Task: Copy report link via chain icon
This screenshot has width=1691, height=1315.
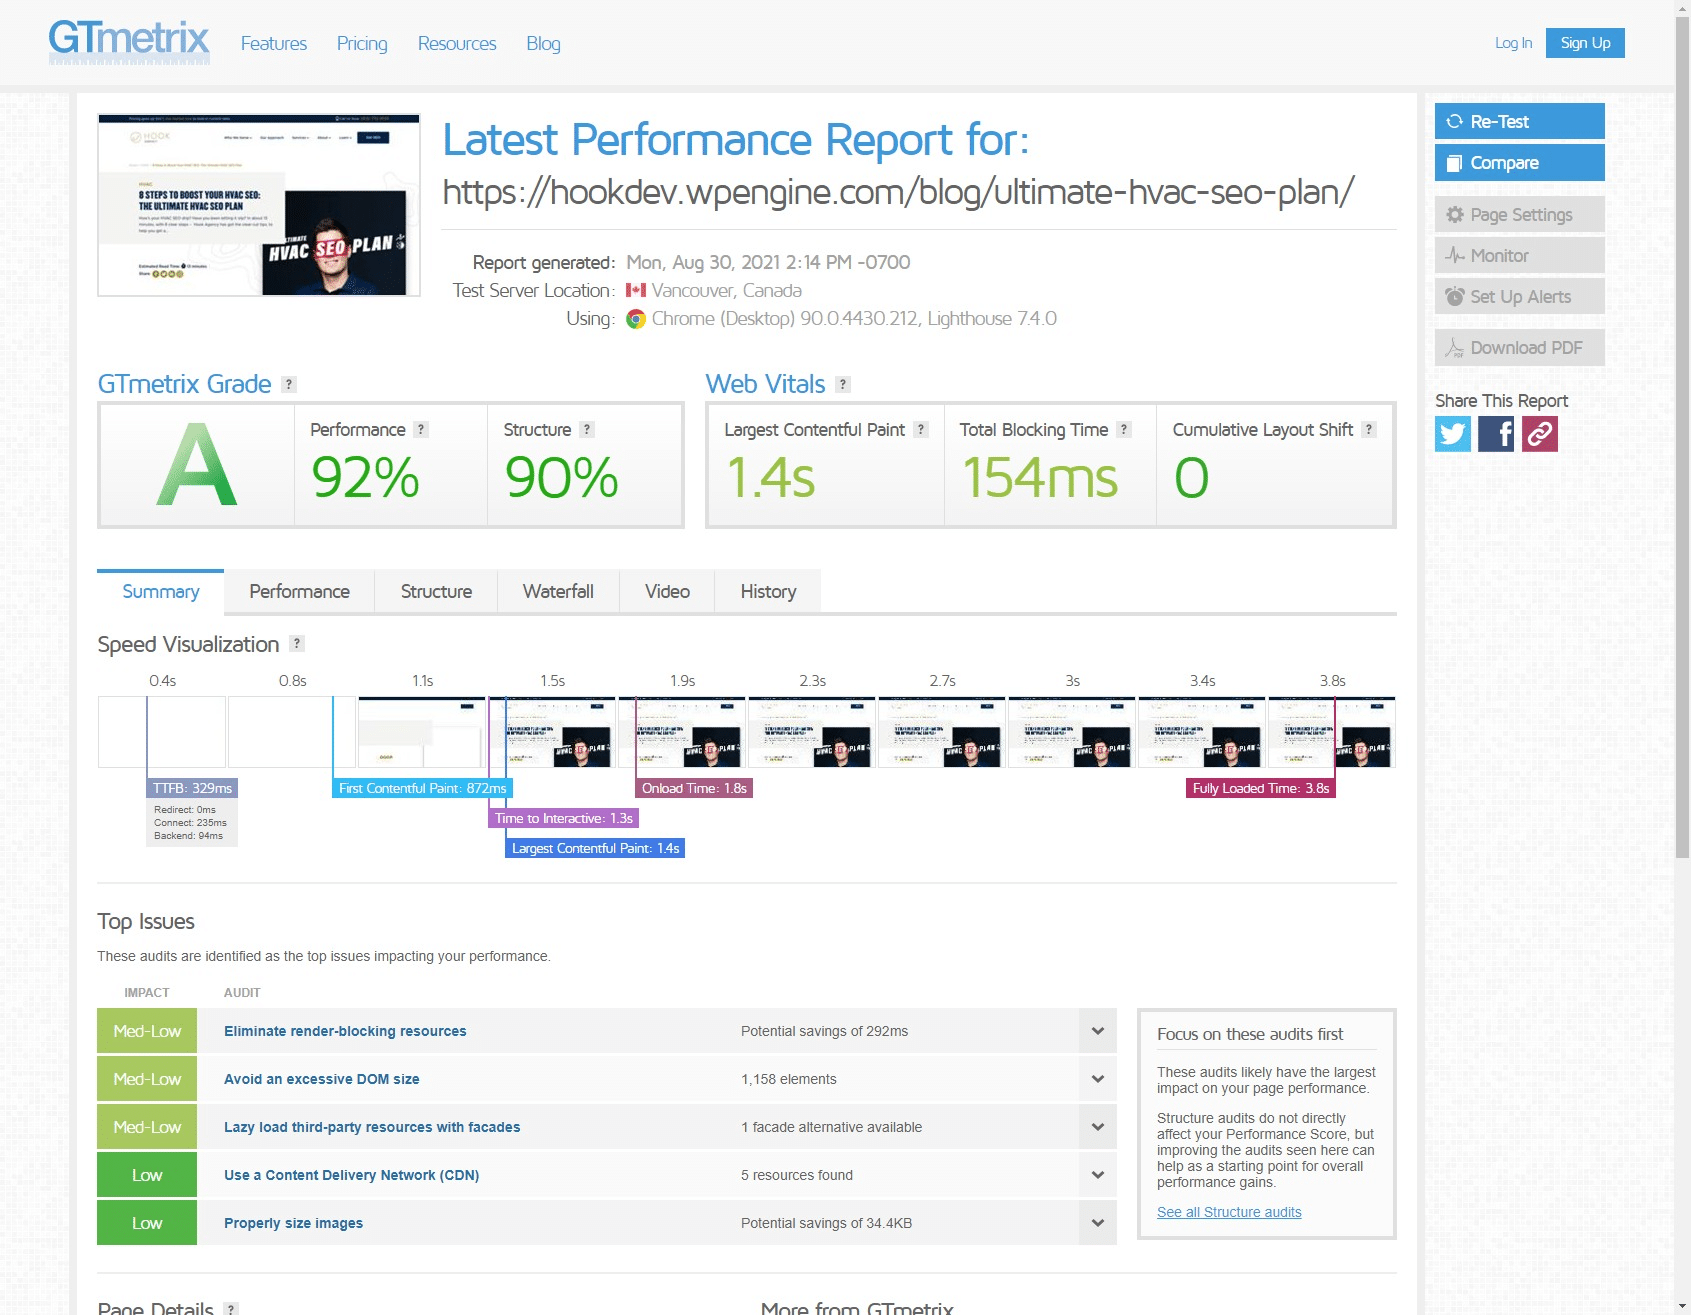Action: pos(1540,434)
